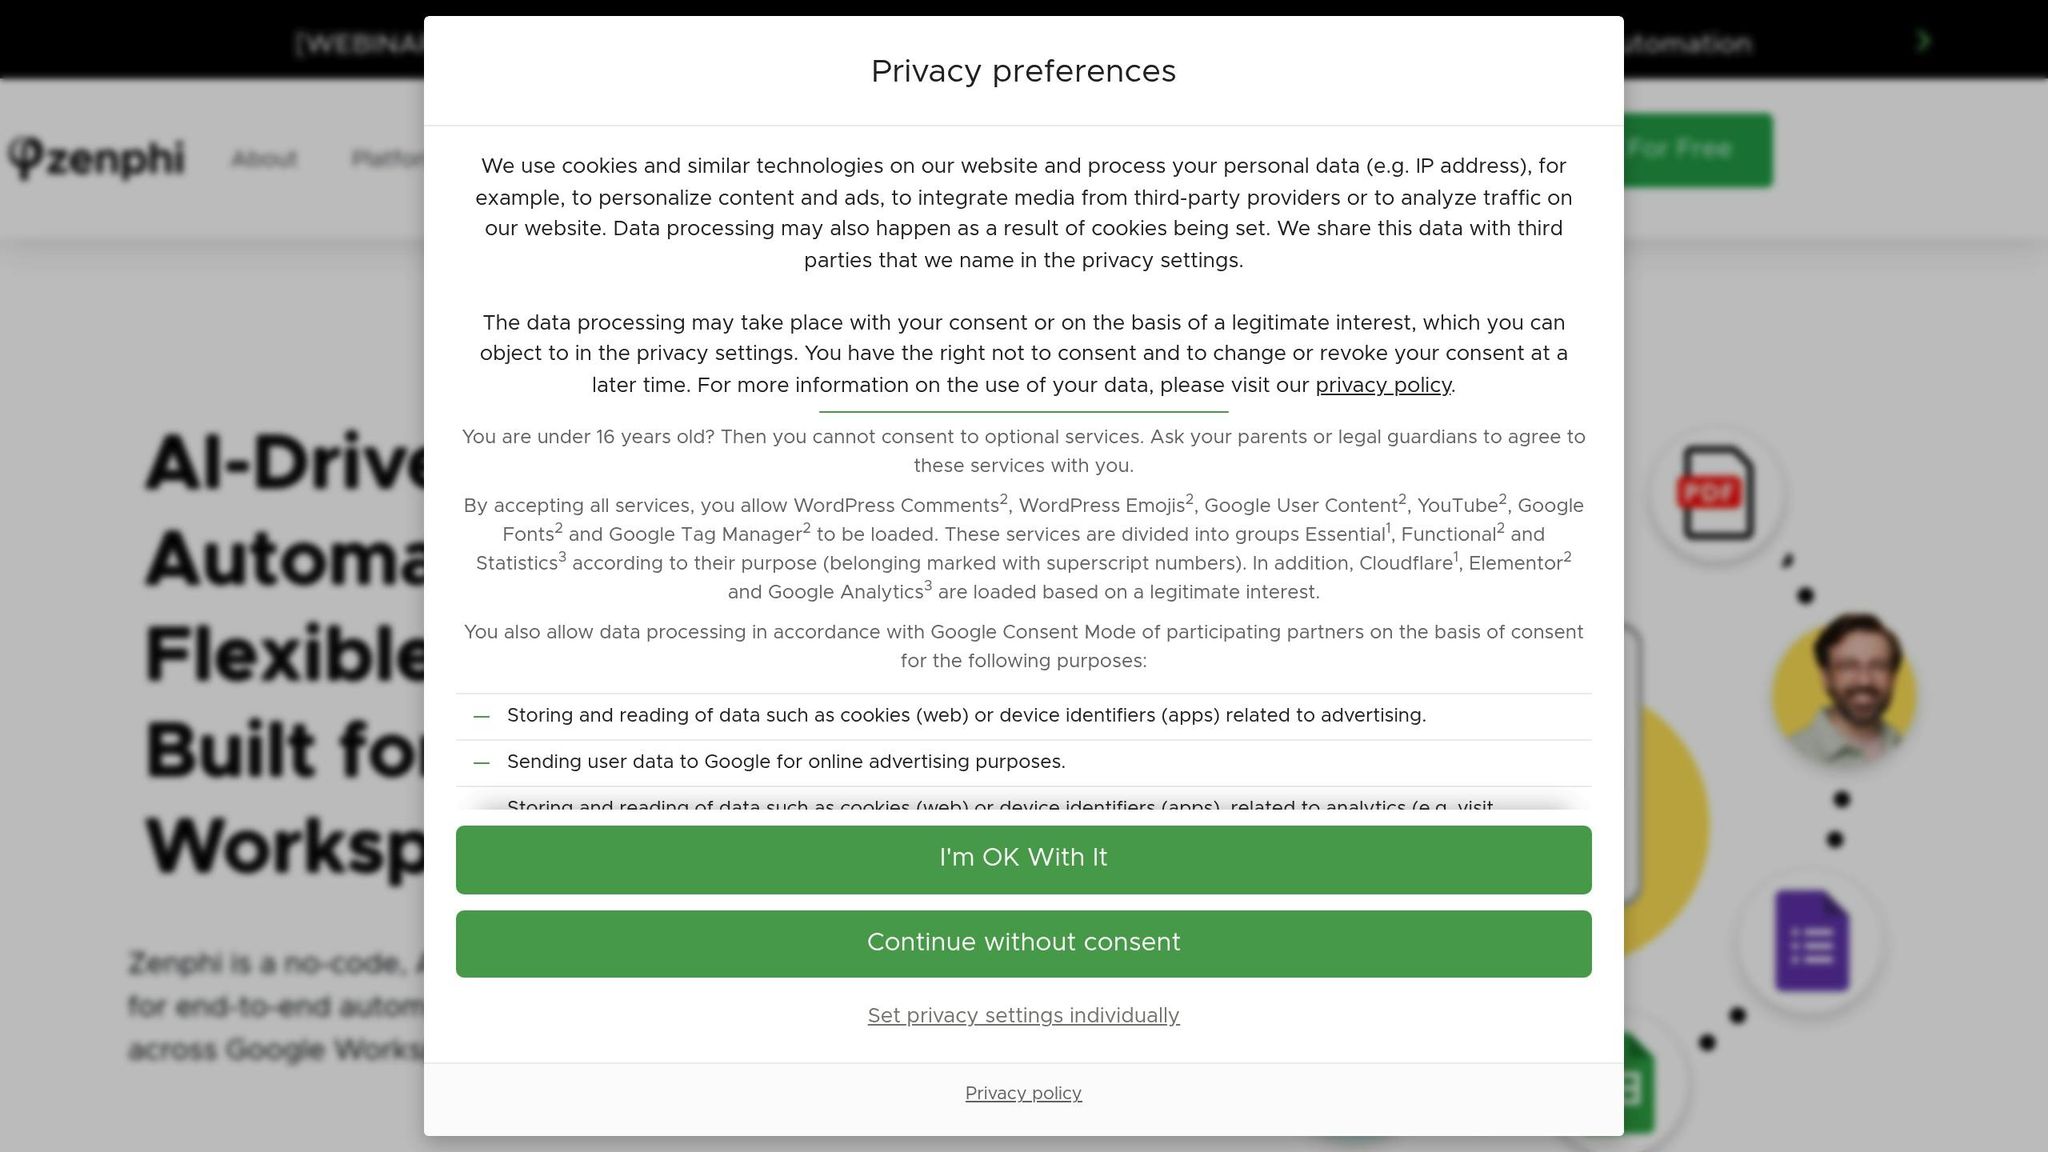This screenshot has height=1152, width=2048.
Task: Click the green arrow in the webinar banner
Action: tap(1923, 41)
